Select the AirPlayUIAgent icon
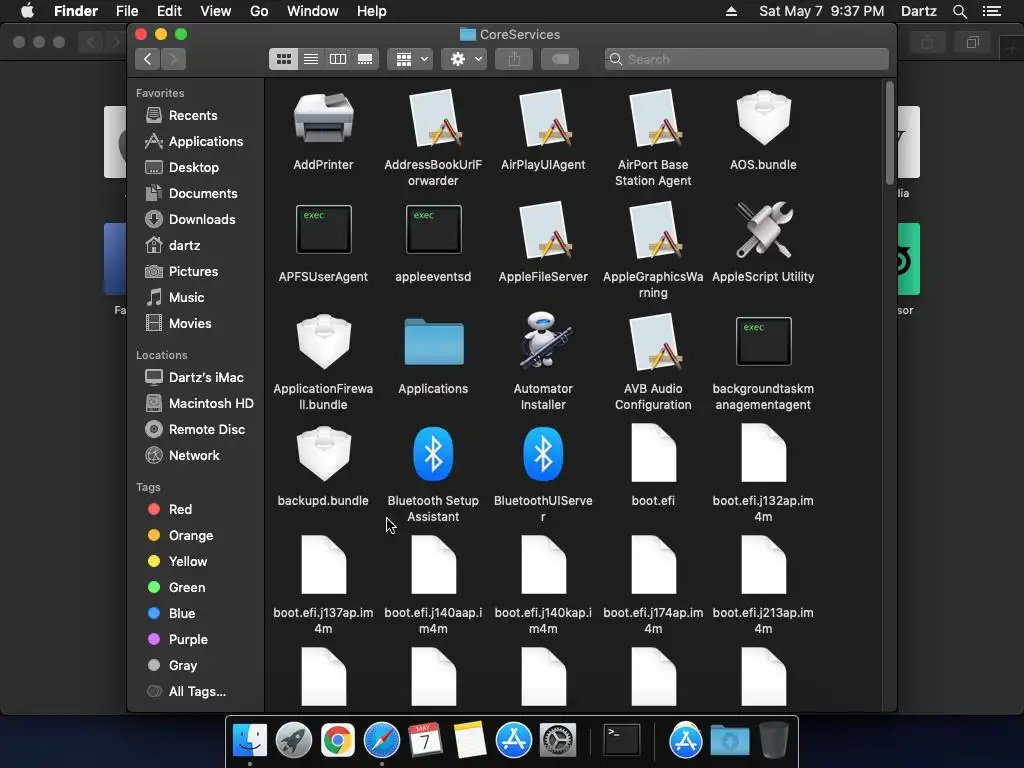Image resolution: width=1024 pixels, height=768 pixels. pyautogui.click(x=543, y=118)
